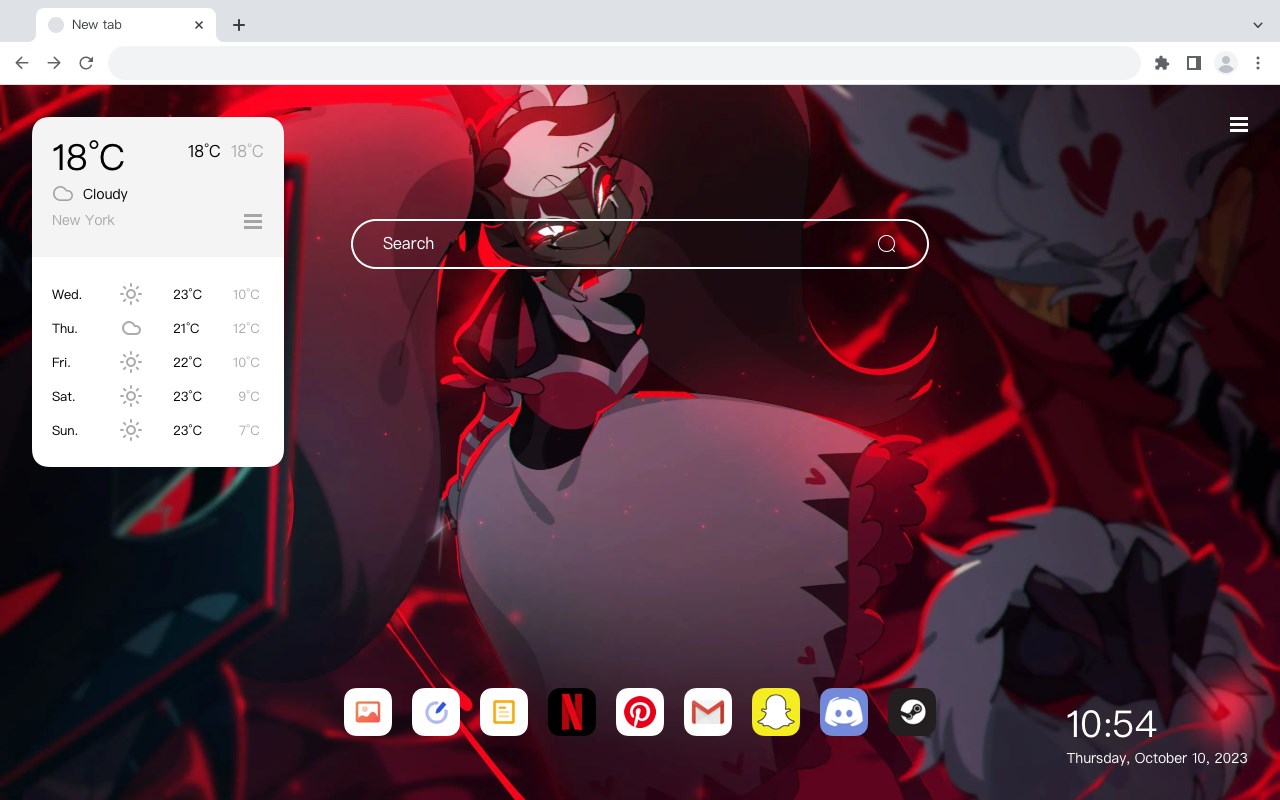Click the magnifier icon in Search bar

(887, 244)
